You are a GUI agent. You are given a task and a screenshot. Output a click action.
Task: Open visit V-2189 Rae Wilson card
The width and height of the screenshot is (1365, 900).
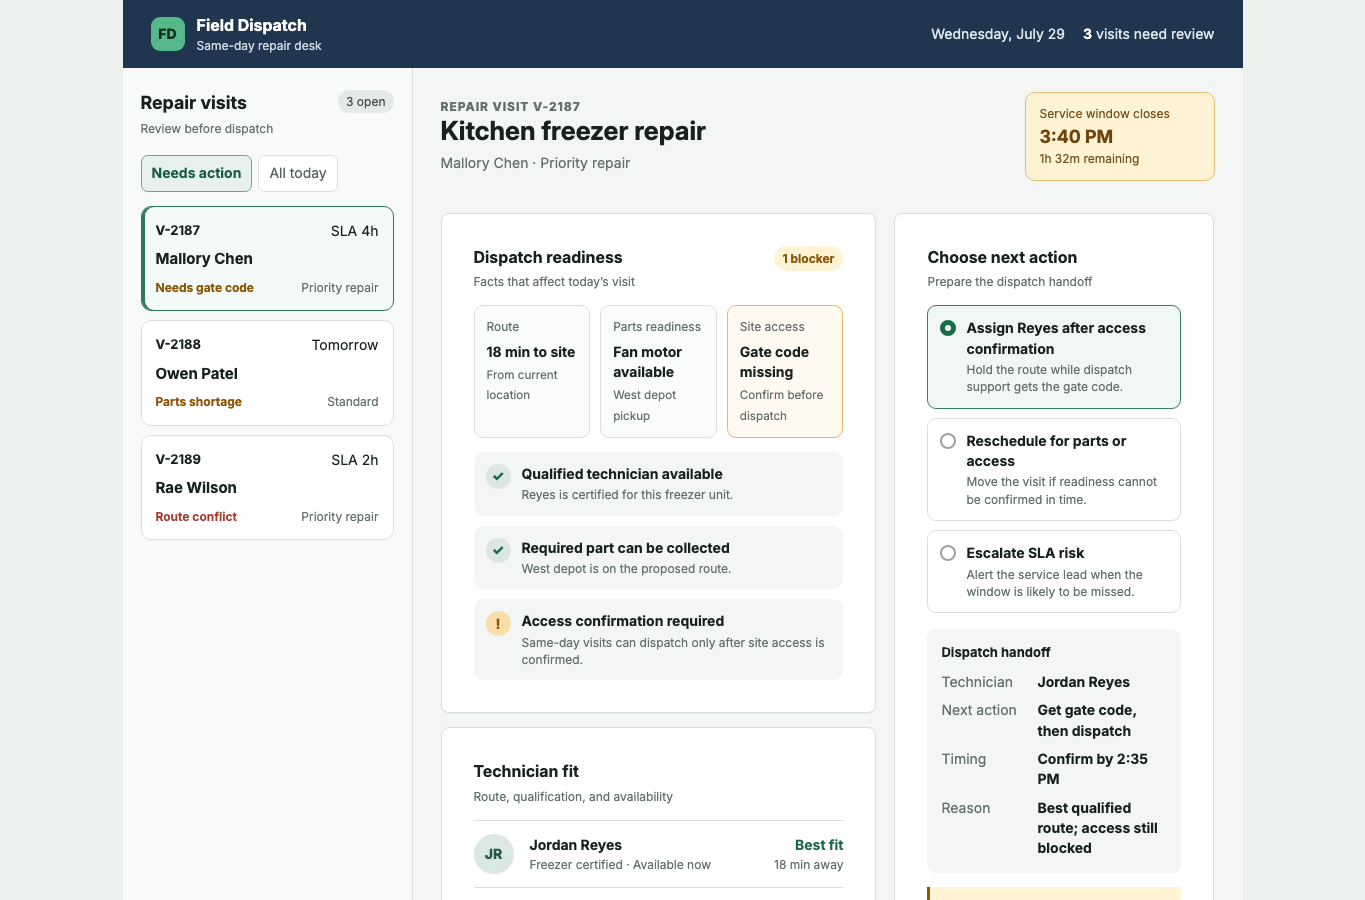pyautogui.click(x=267, y=487)
